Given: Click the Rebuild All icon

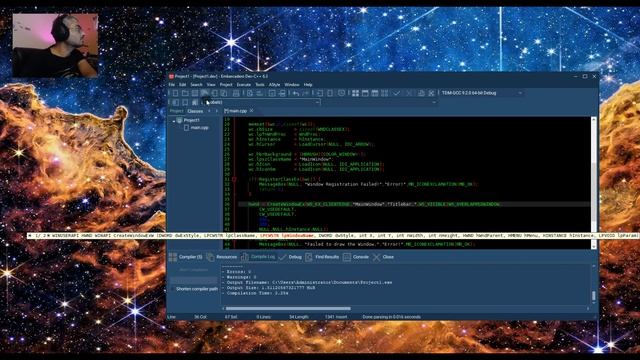Looking at the screenshot, I should click(384, 93).
